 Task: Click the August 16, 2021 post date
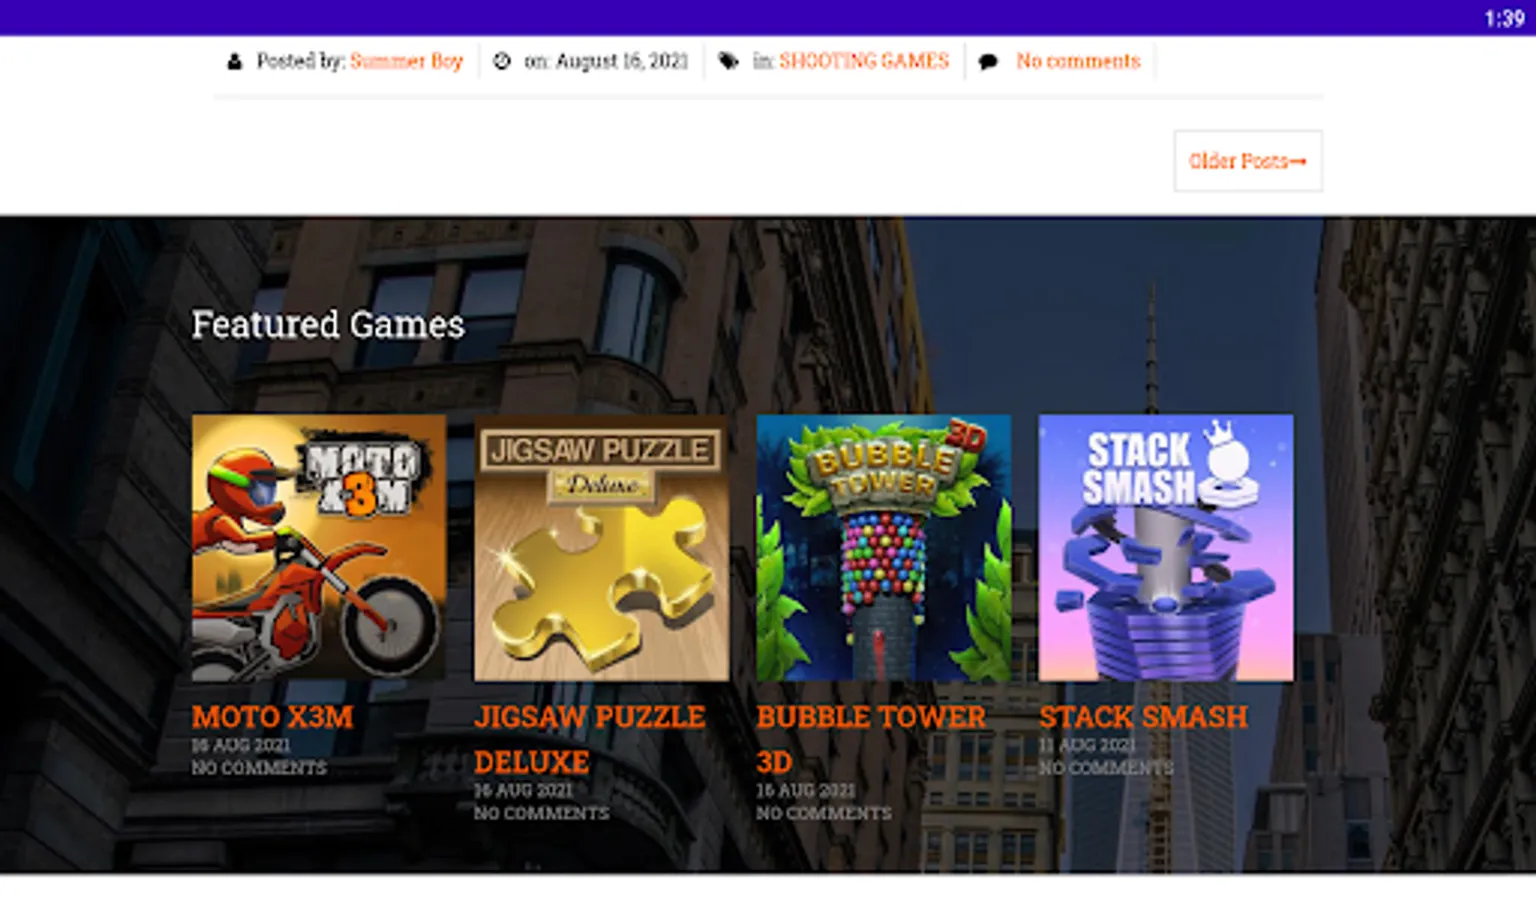pos(622,61)
